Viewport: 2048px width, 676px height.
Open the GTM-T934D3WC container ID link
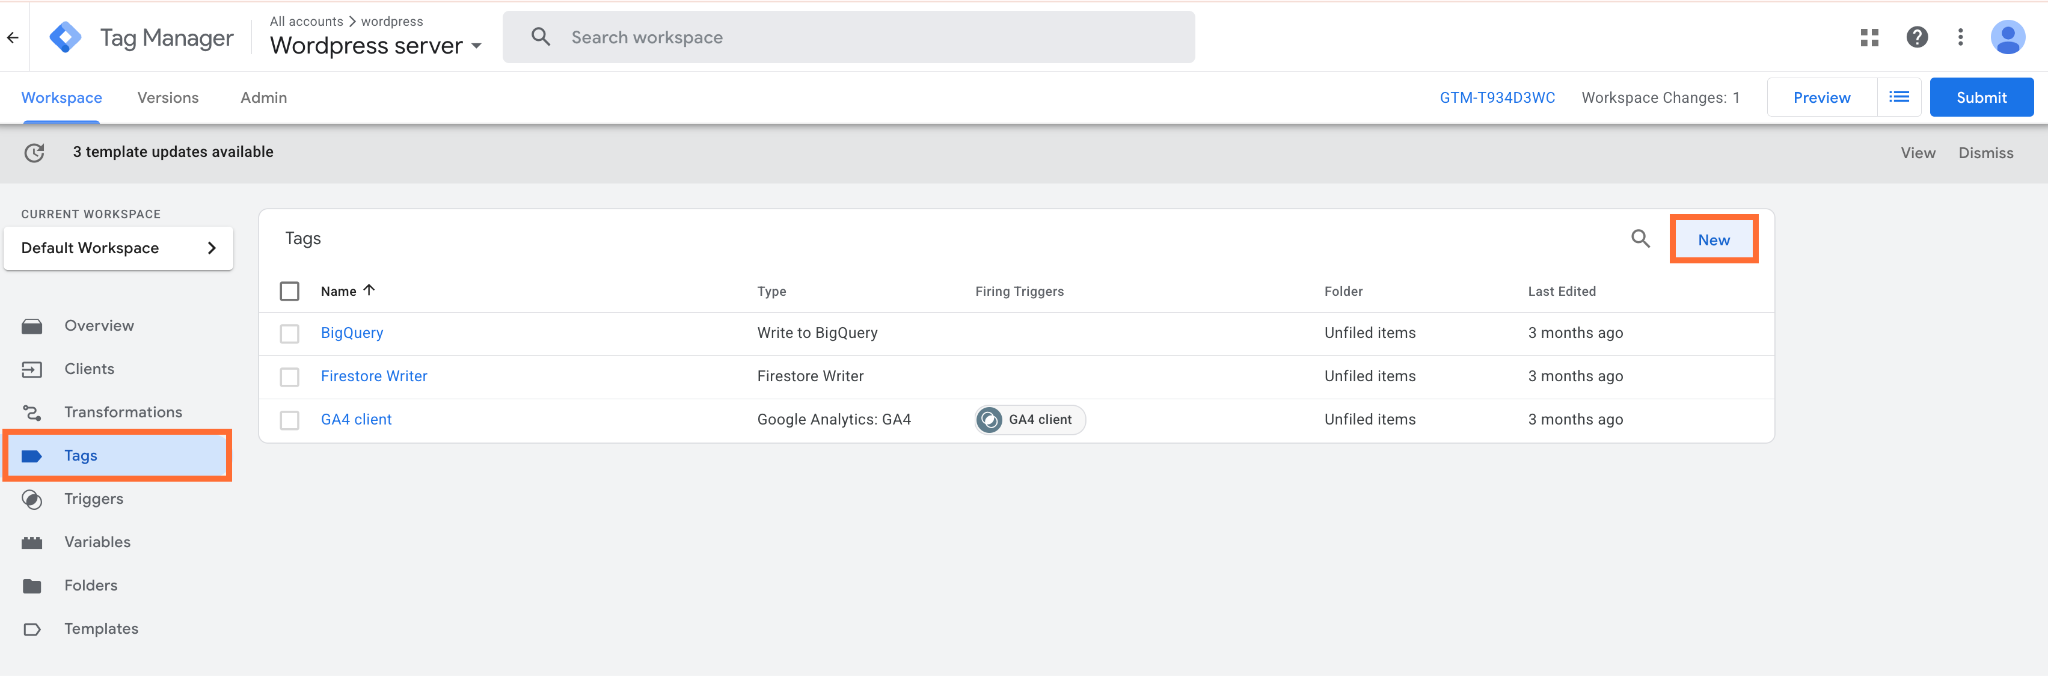point(1497,98)
